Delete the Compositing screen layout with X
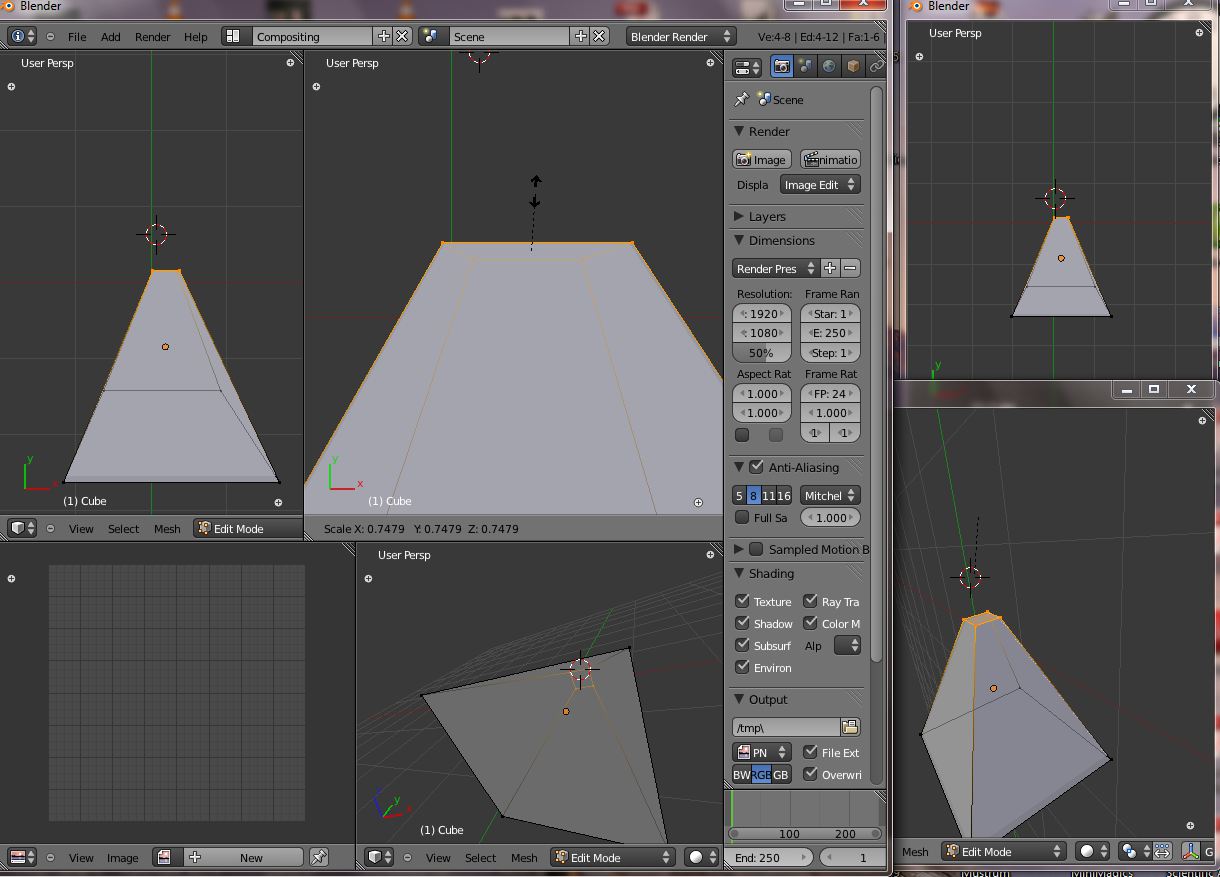This screenshot has height=877, width=1220. click(402, 36)
